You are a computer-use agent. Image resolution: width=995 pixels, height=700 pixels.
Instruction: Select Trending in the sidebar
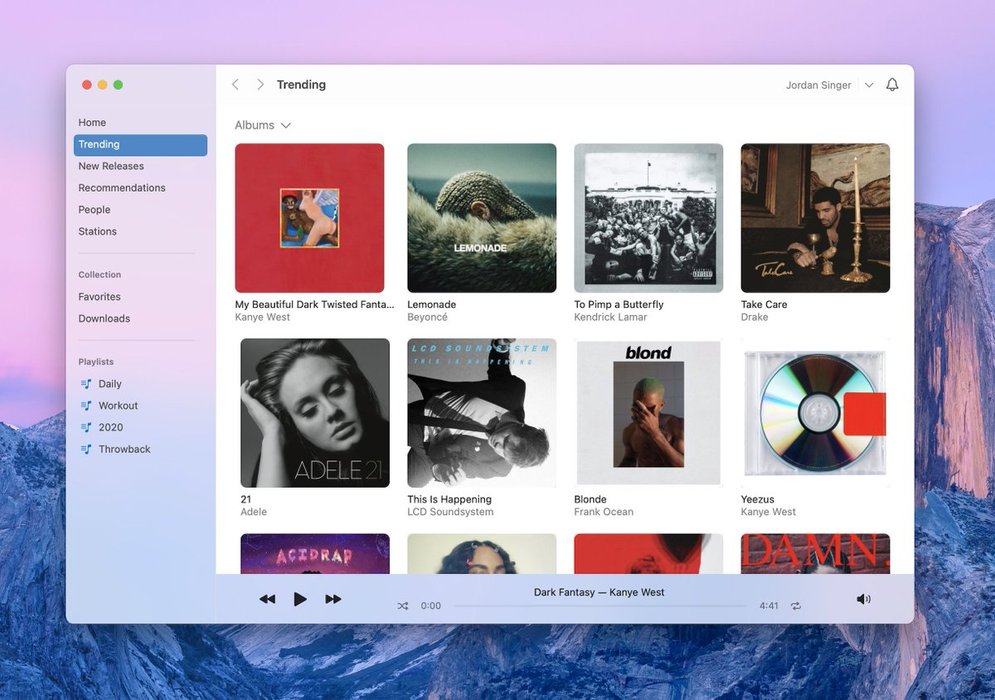(140, 145)
